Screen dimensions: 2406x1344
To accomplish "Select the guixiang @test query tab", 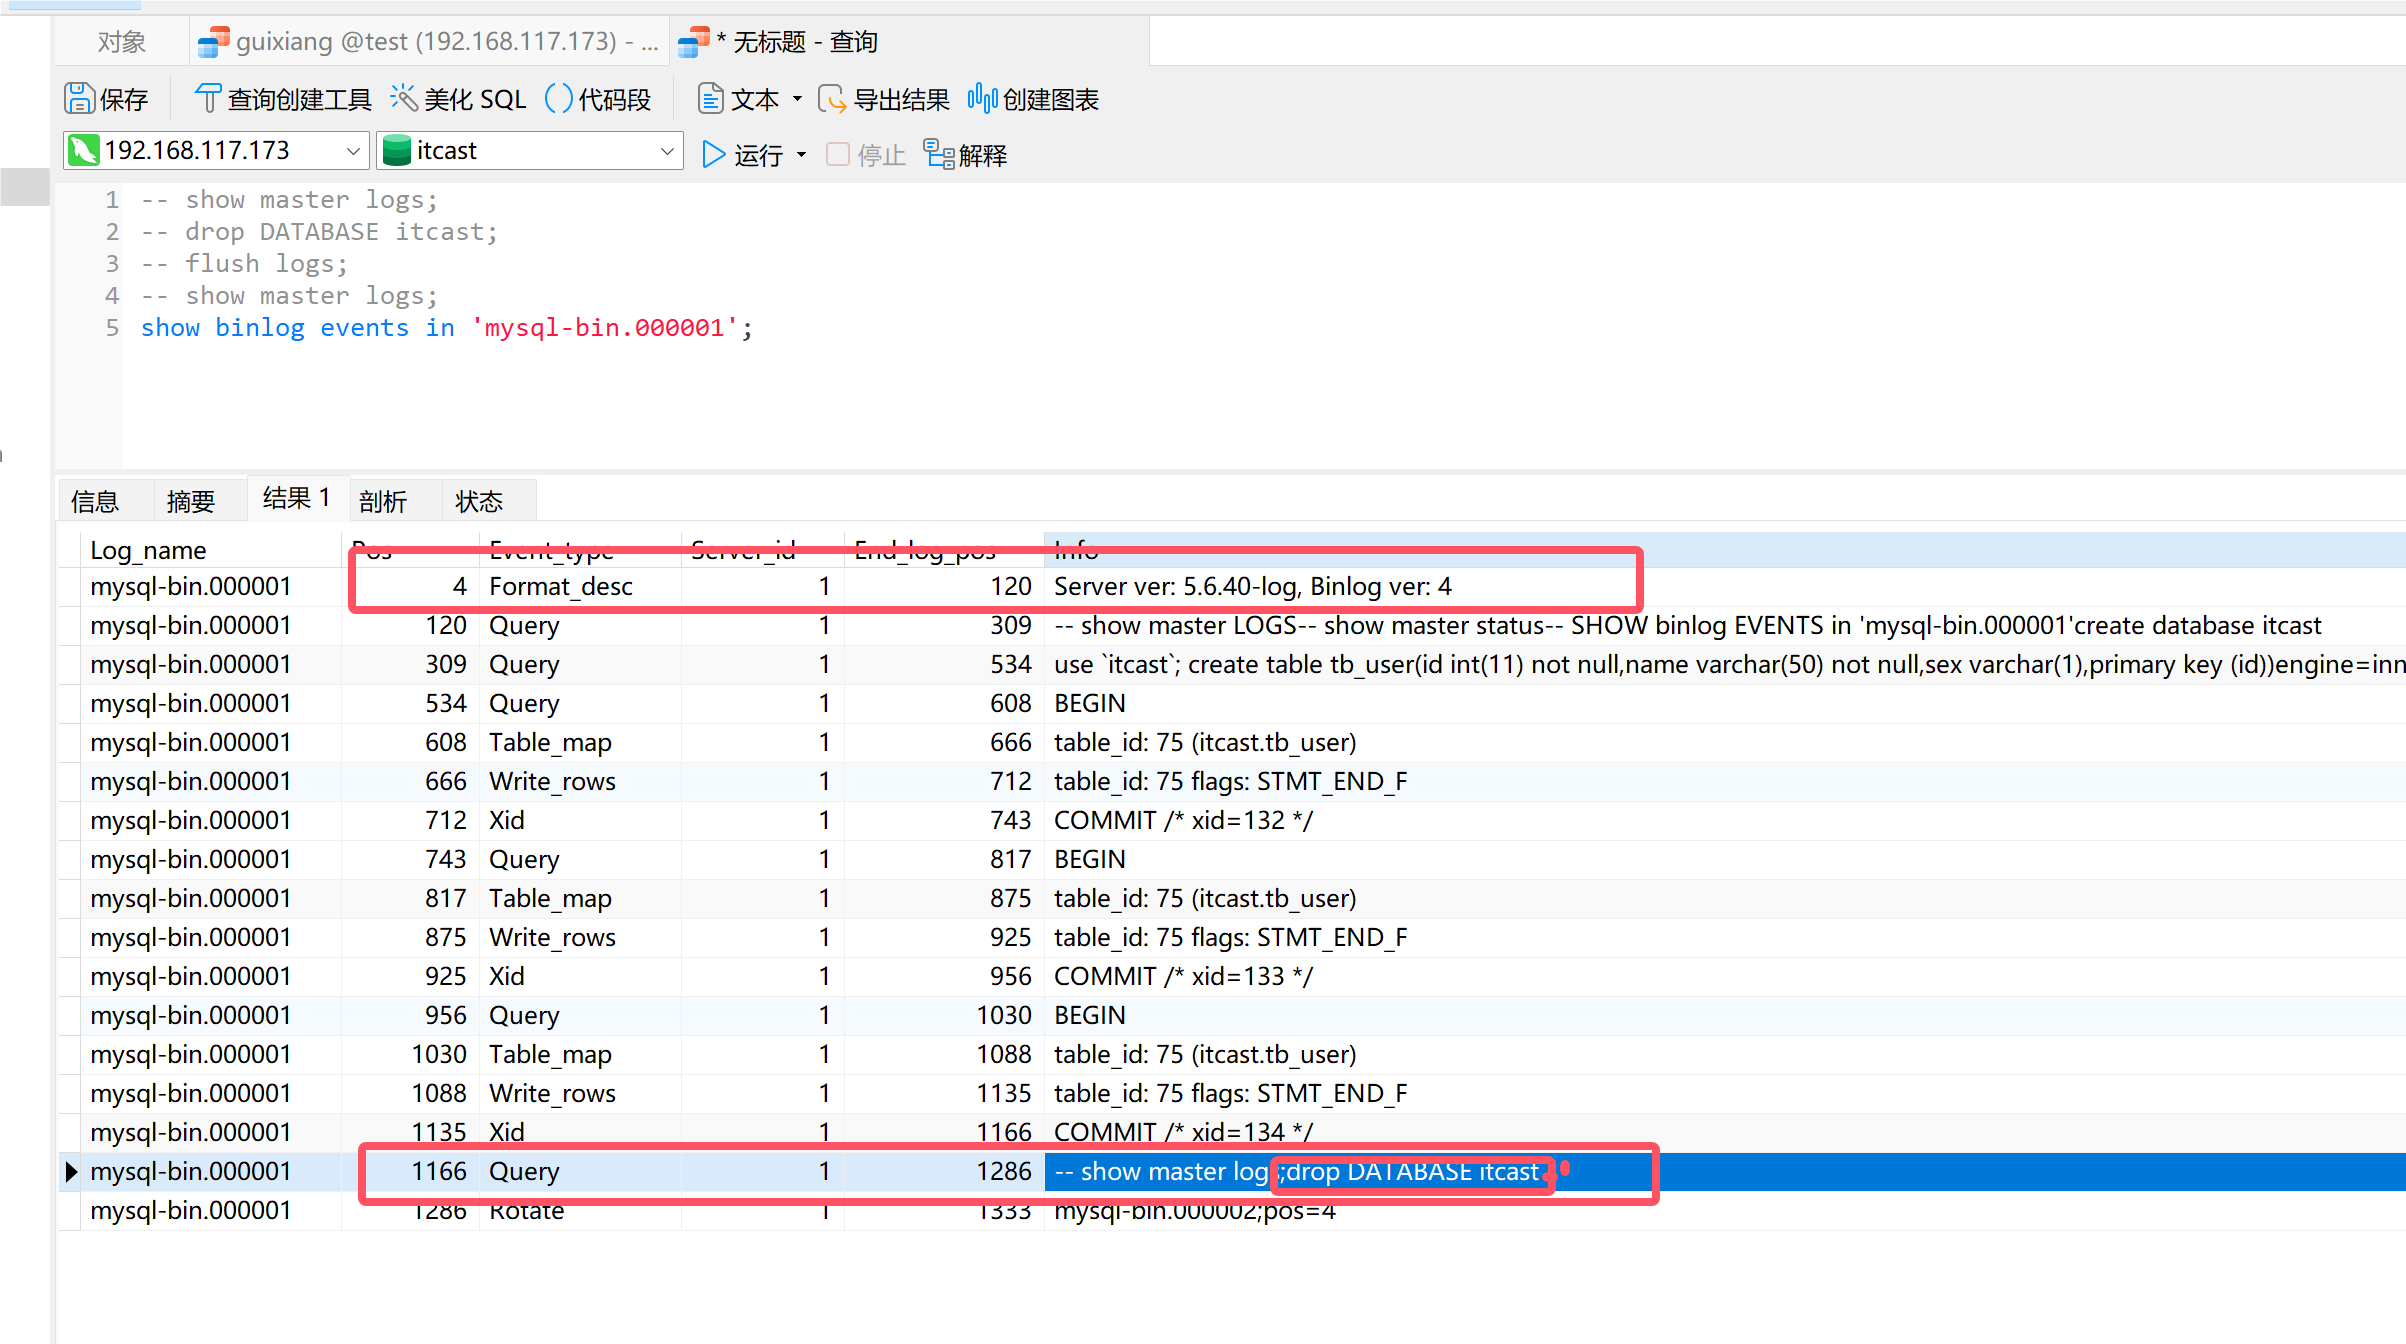I will pos(430,42).
